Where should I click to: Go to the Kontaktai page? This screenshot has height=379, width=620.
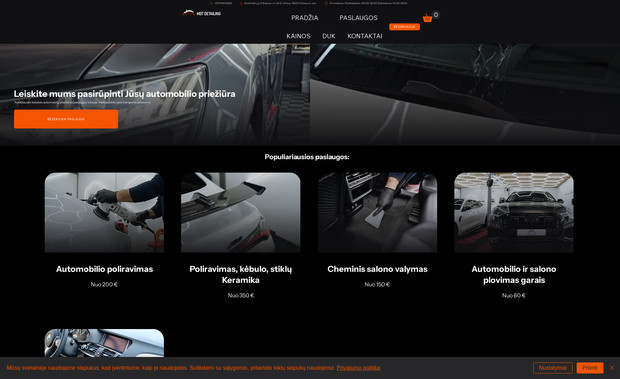coord(365,36)
